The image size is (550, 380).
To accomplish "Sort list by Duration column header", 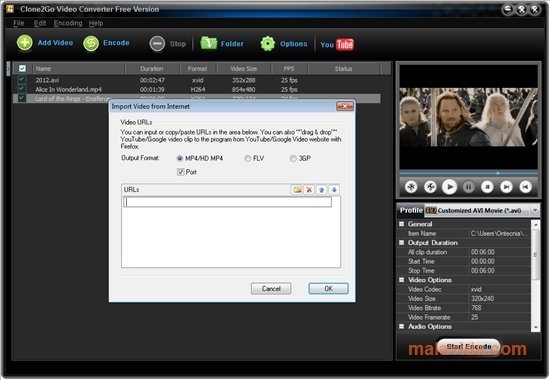I will [152, 68].
